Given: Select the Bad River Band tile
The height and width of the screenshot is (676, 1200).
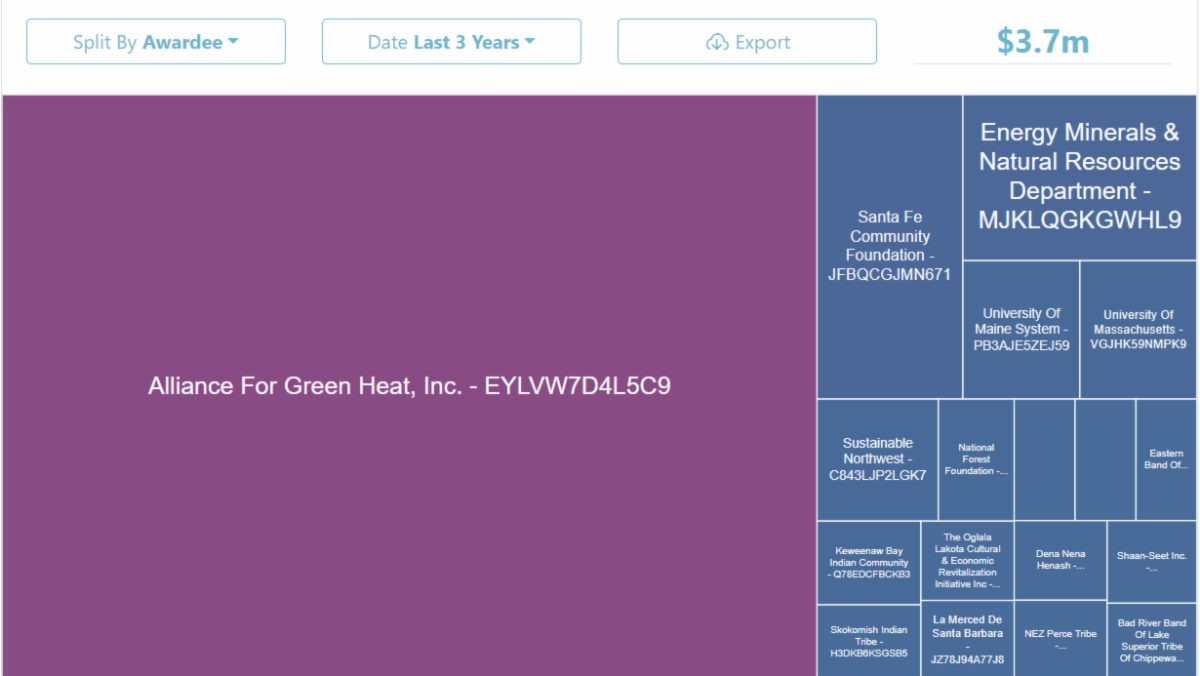Looking at the screenshot, I should point(1152,640).
